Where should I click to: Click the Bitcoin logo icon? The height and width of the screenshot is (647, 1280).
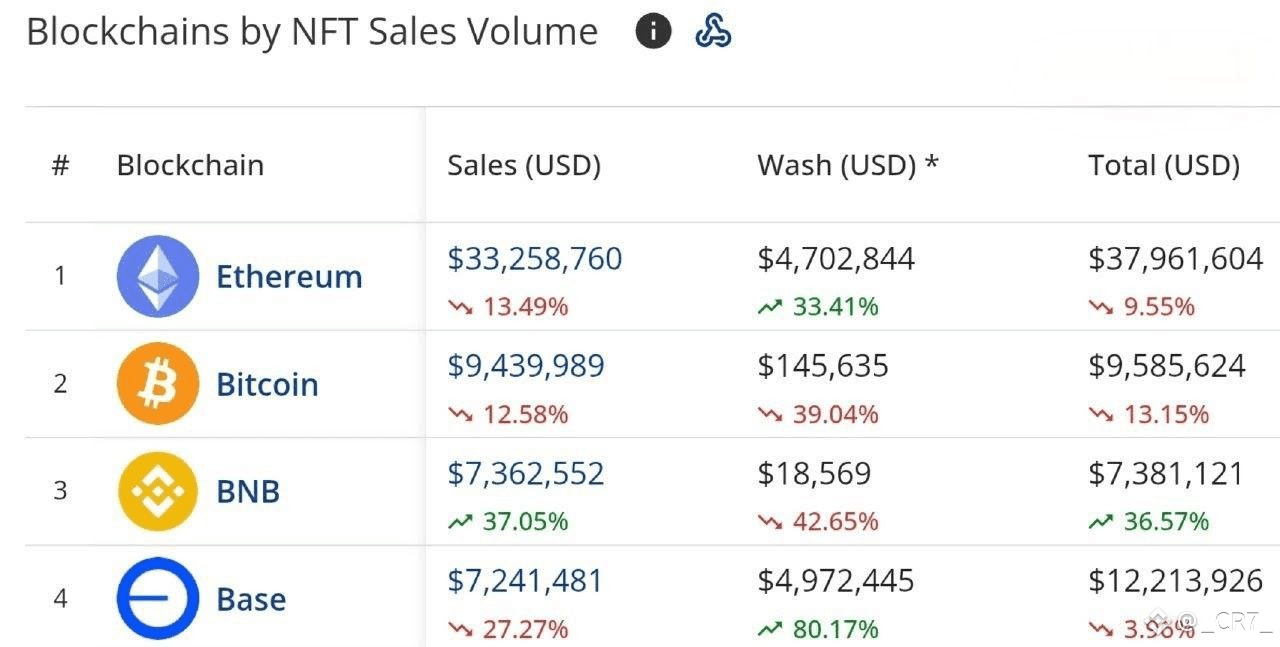point(158,384)
